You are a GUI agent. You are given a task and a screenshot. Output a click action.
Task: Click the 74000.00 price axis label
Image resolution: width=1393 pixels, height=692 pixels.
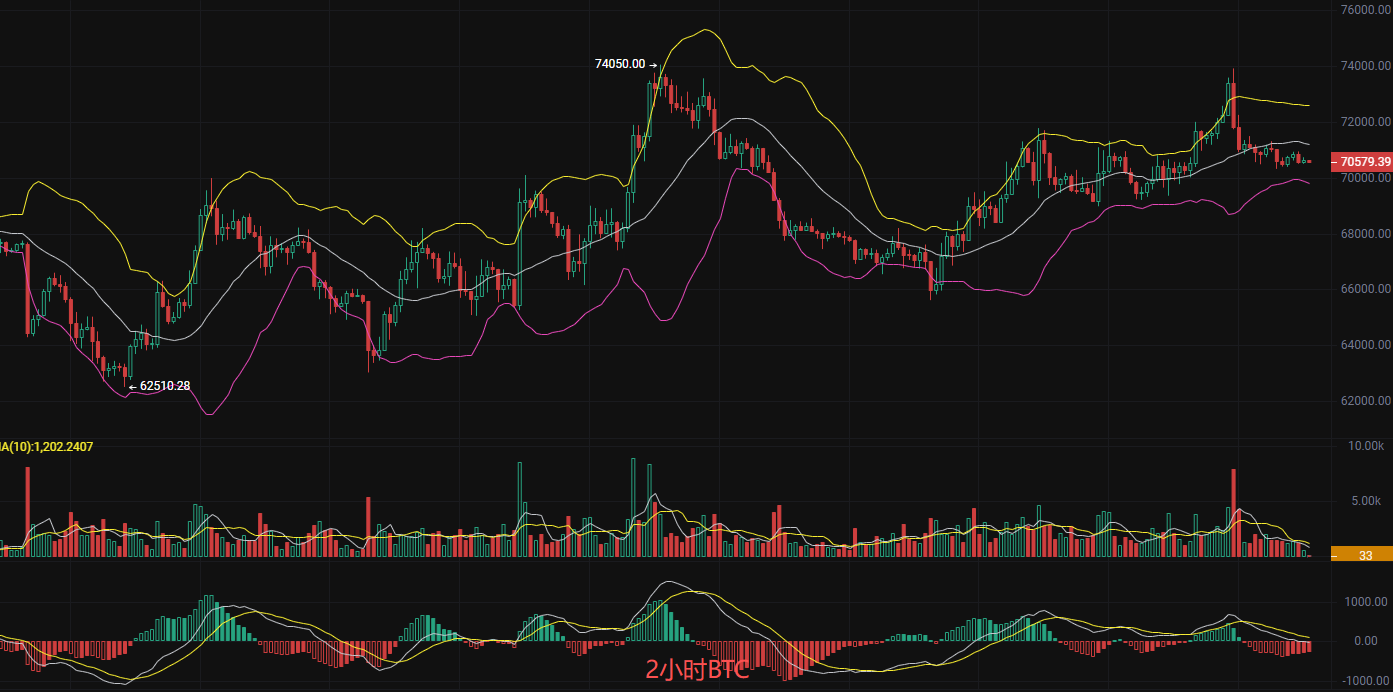click(x=1366, y=66)
